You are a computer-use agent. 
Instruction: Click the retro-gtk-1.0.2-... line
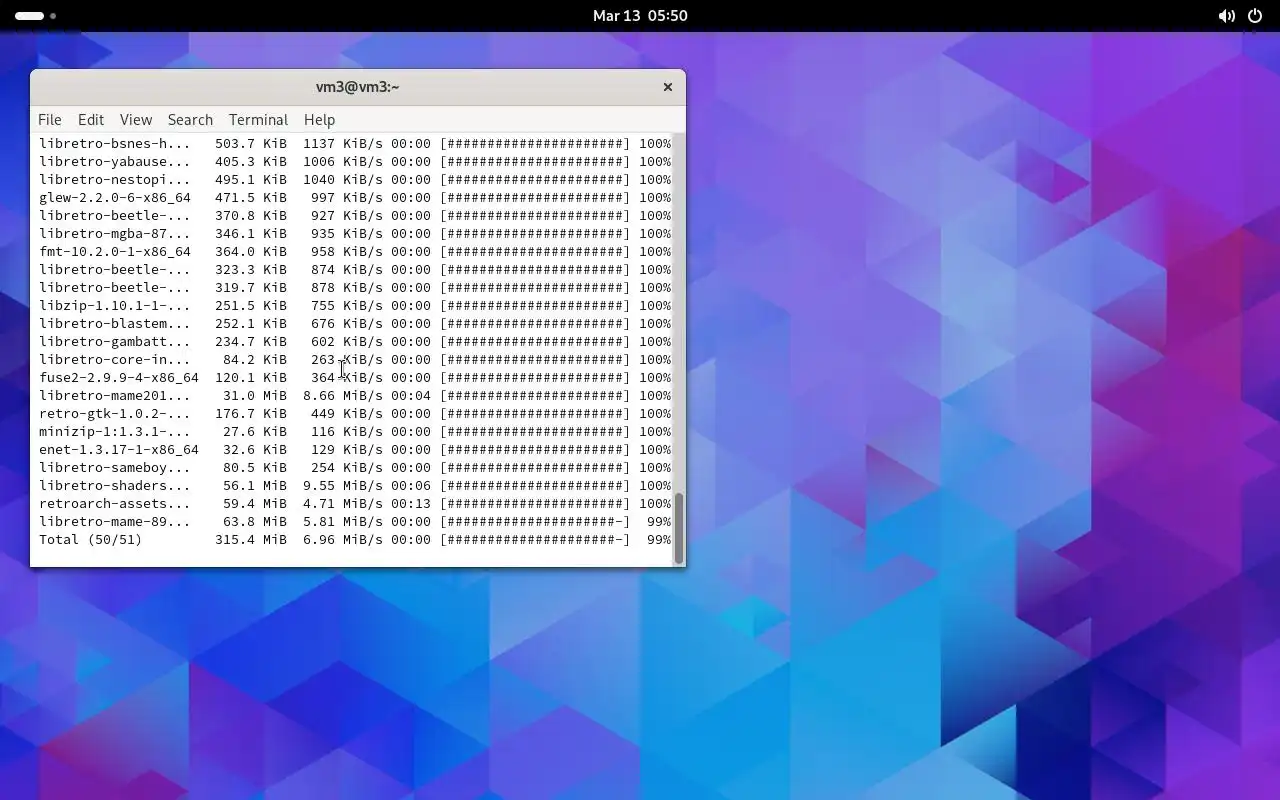point(355,413)
